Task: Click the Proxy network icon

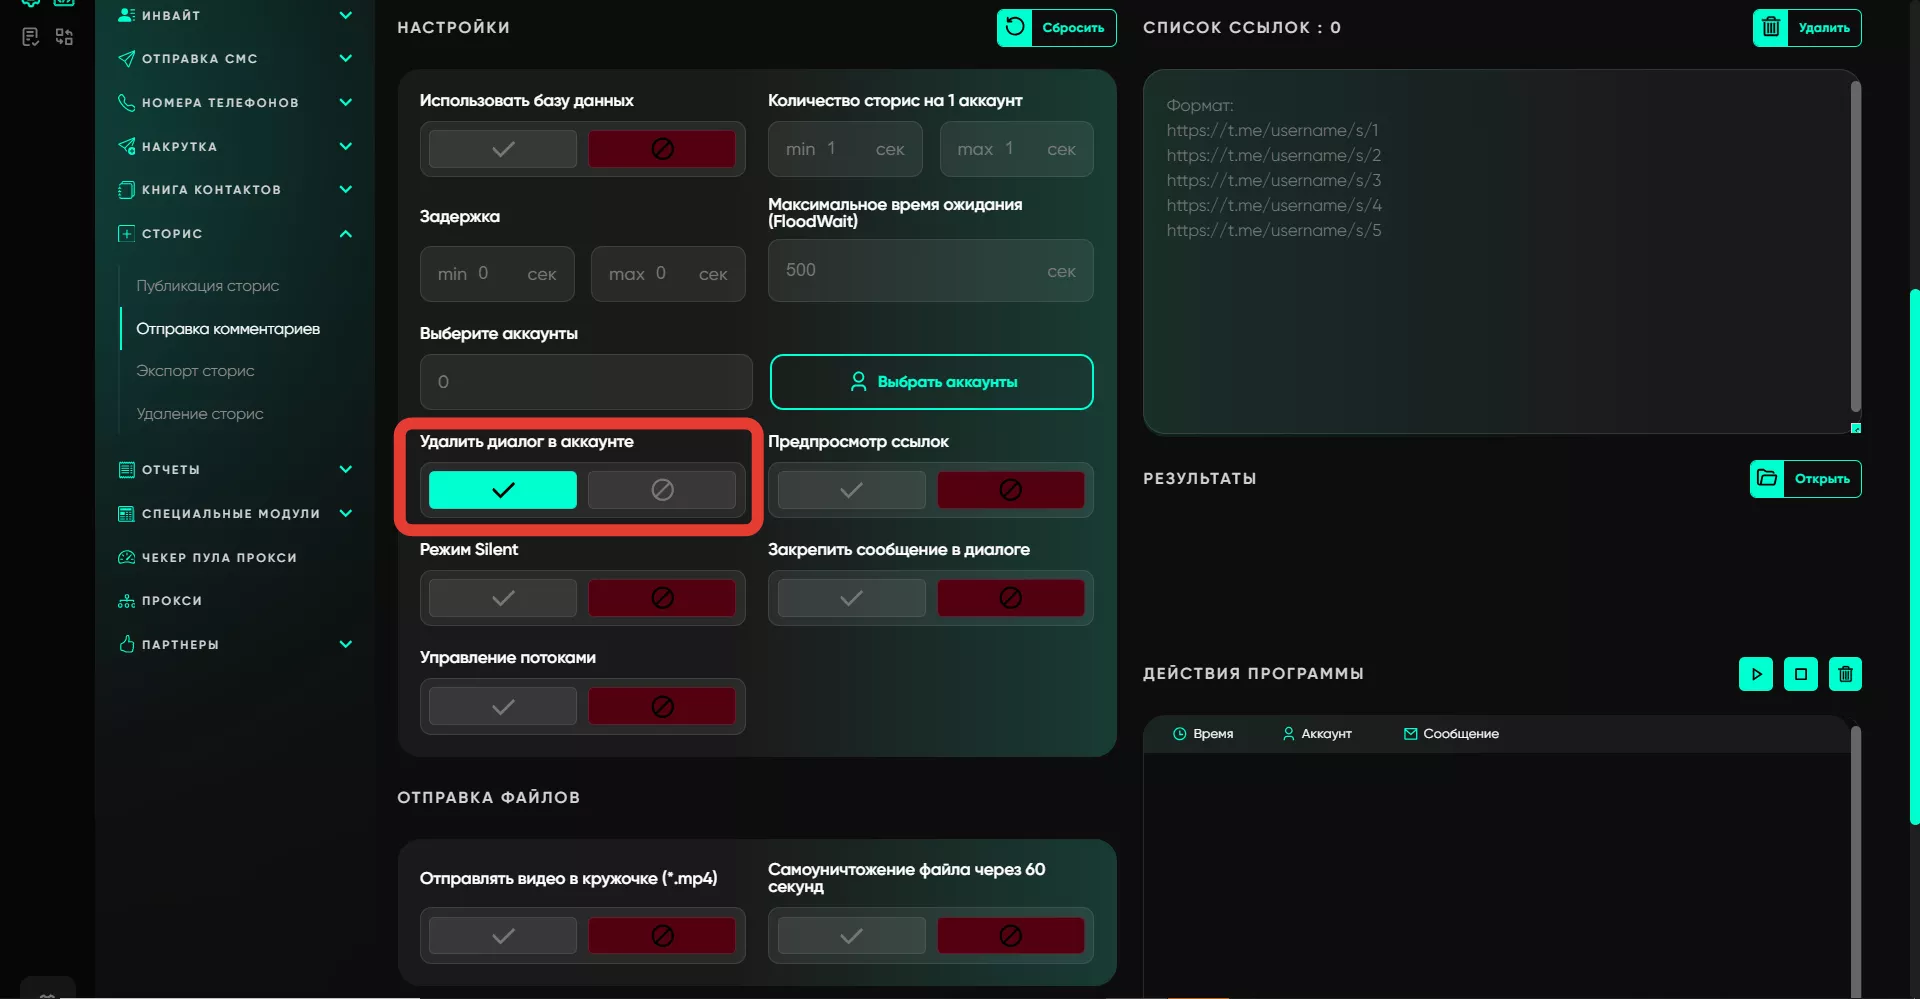Action: pyautogui.click(x=126, y=601)
